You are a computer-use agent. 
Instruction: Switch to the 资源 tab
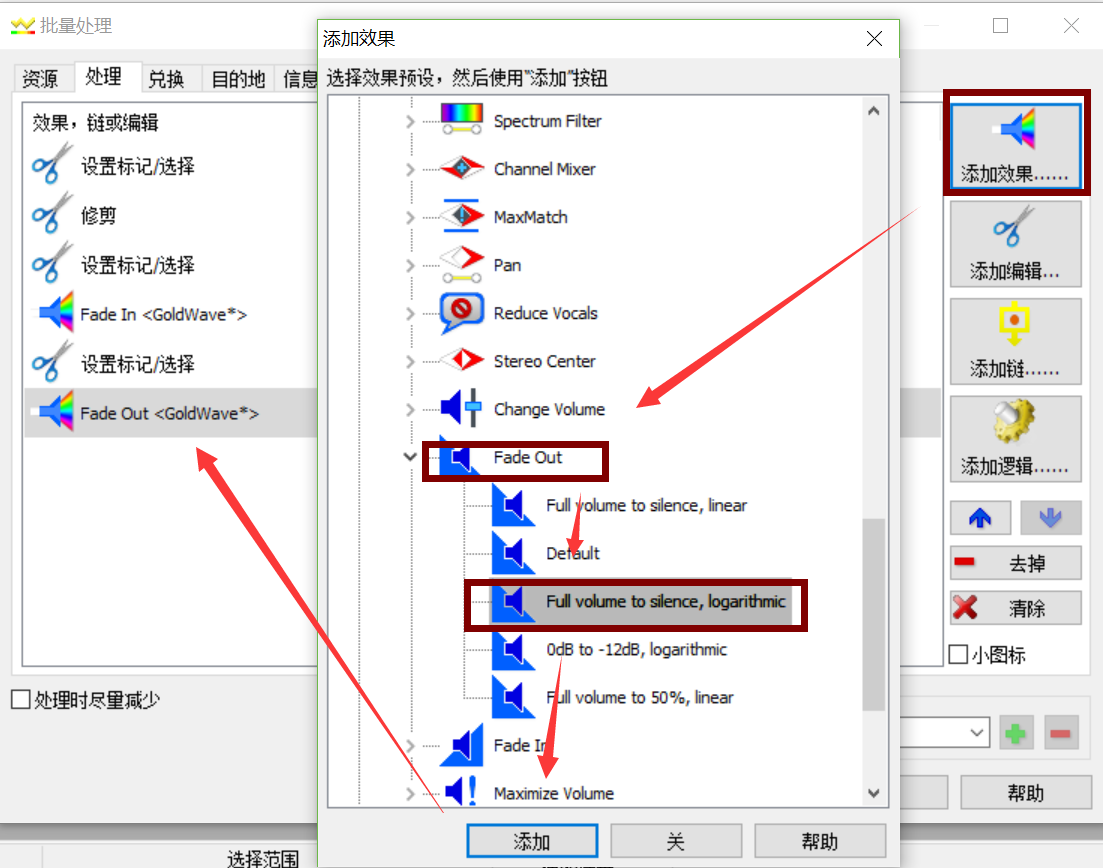[40, 79]
